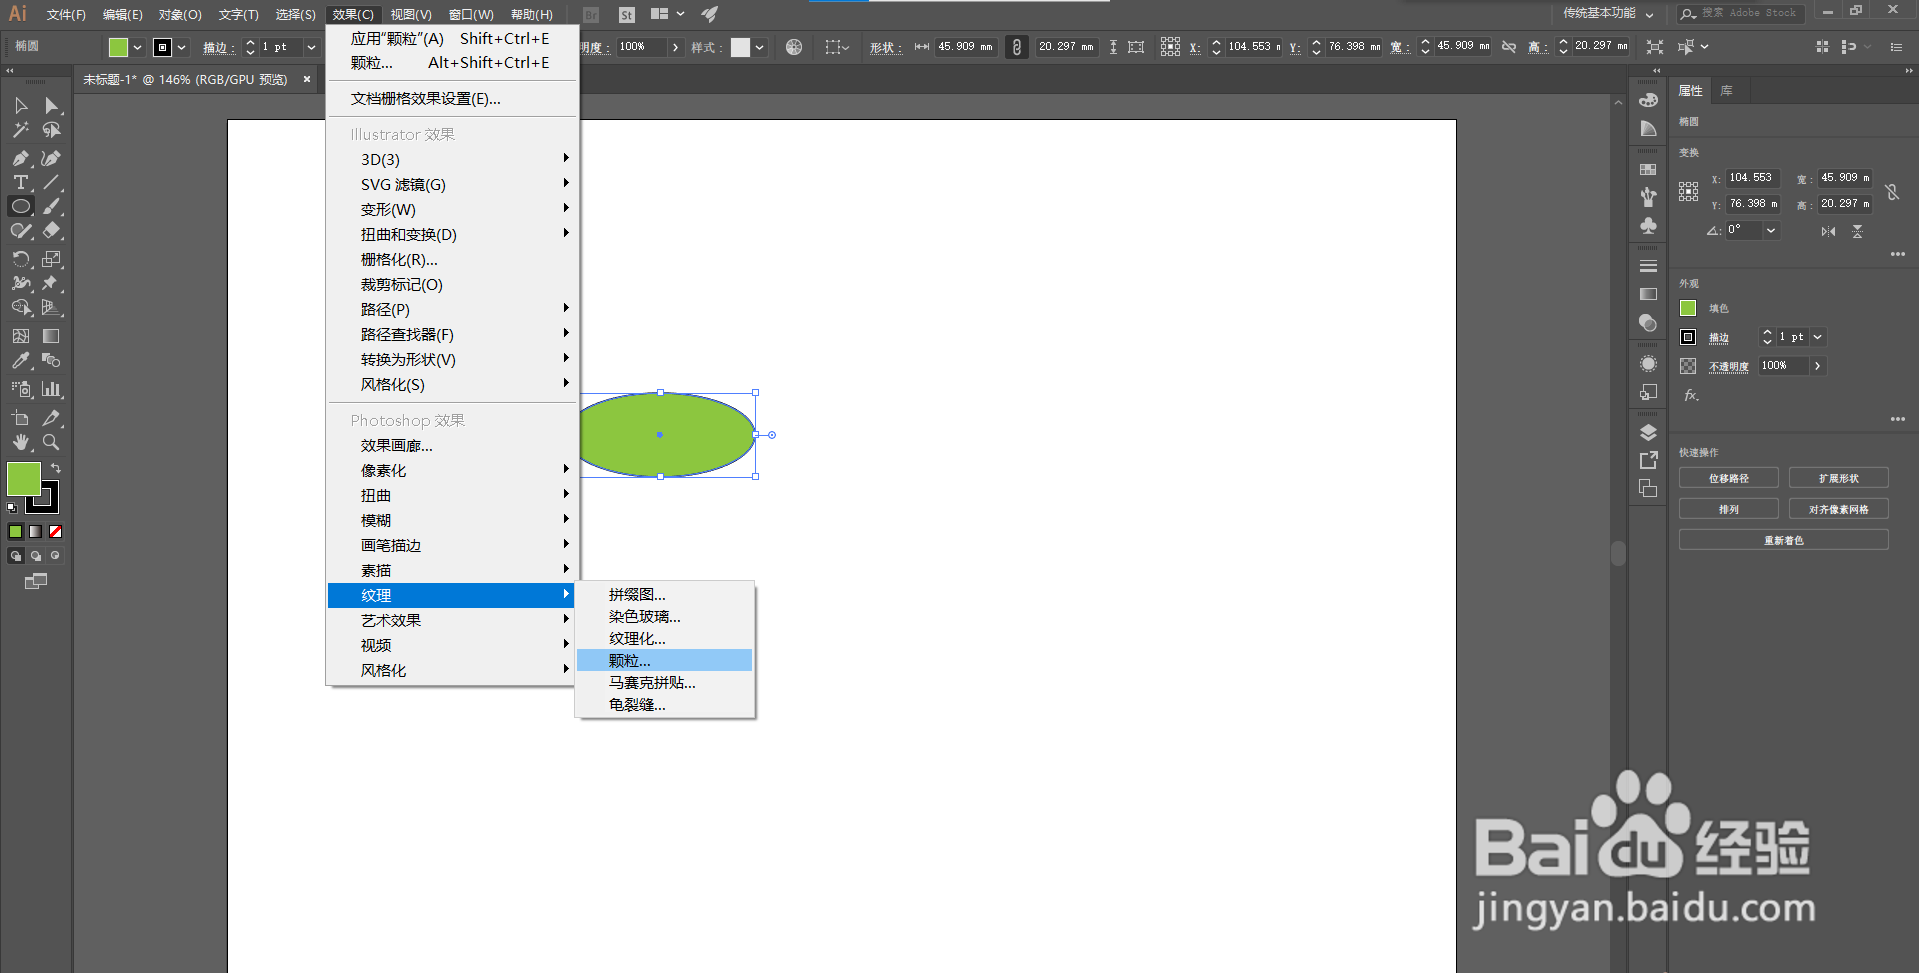Select the Selection tool arrow

[21, 106]
